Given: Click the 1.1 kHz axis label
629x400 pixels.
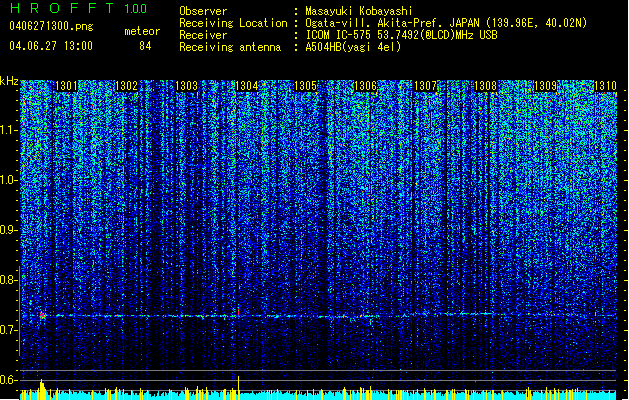Looking at the screenshot, I should click(9, 130).
